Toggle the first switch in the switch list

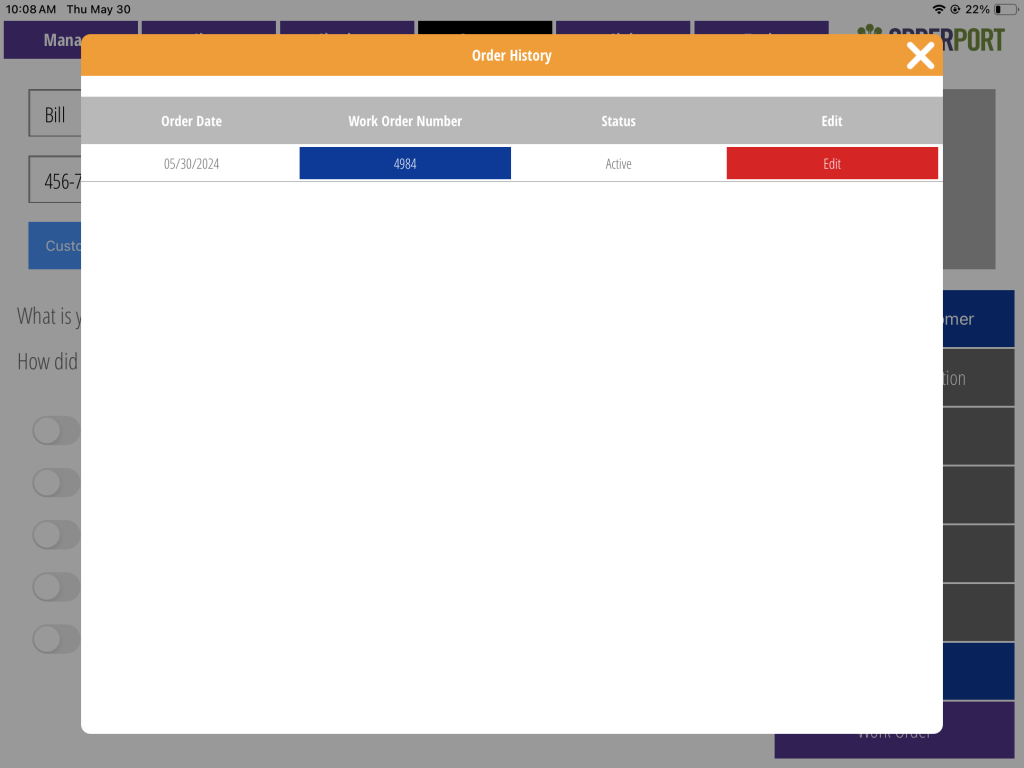[x=55, y=431]
